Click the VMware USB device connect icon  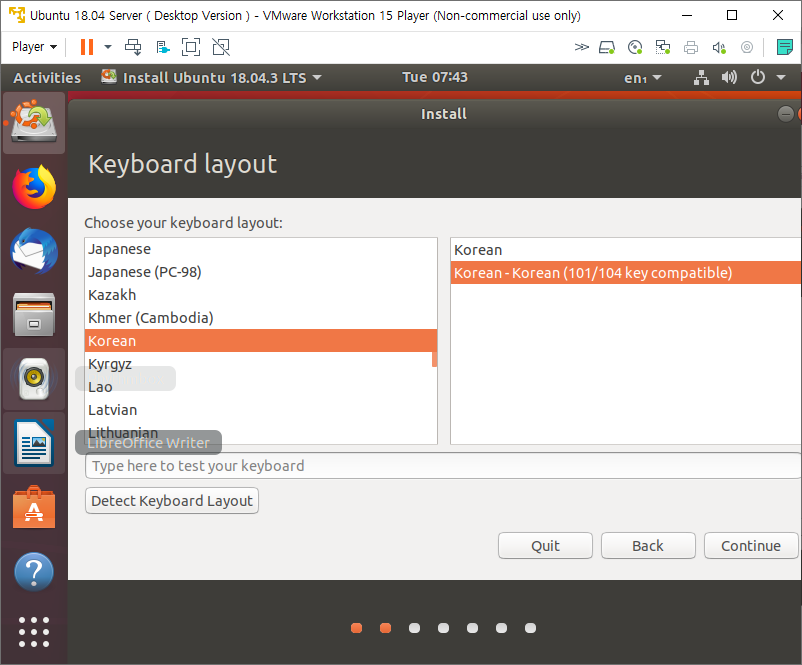(162, 48)
